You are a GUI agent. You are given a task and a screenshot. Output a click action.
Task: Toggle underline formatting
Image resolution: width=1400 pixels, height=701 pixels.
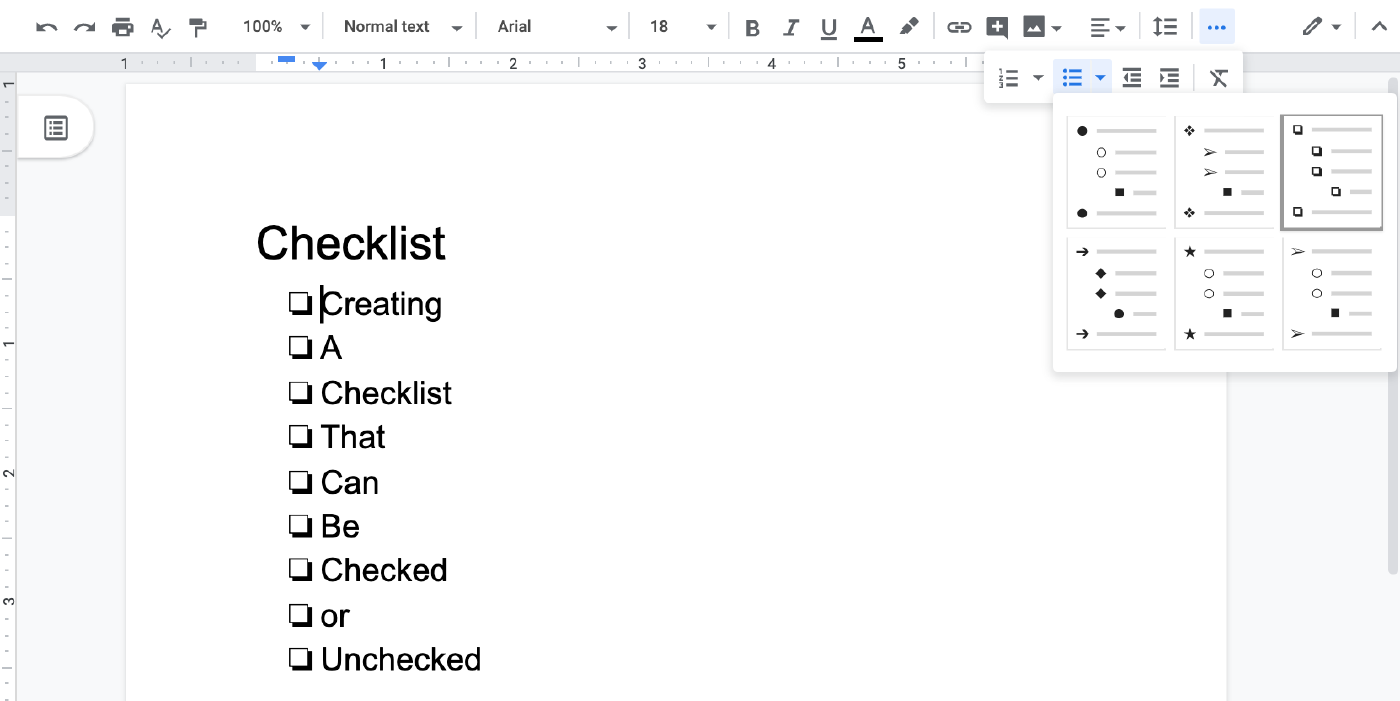tap(828, 27)
